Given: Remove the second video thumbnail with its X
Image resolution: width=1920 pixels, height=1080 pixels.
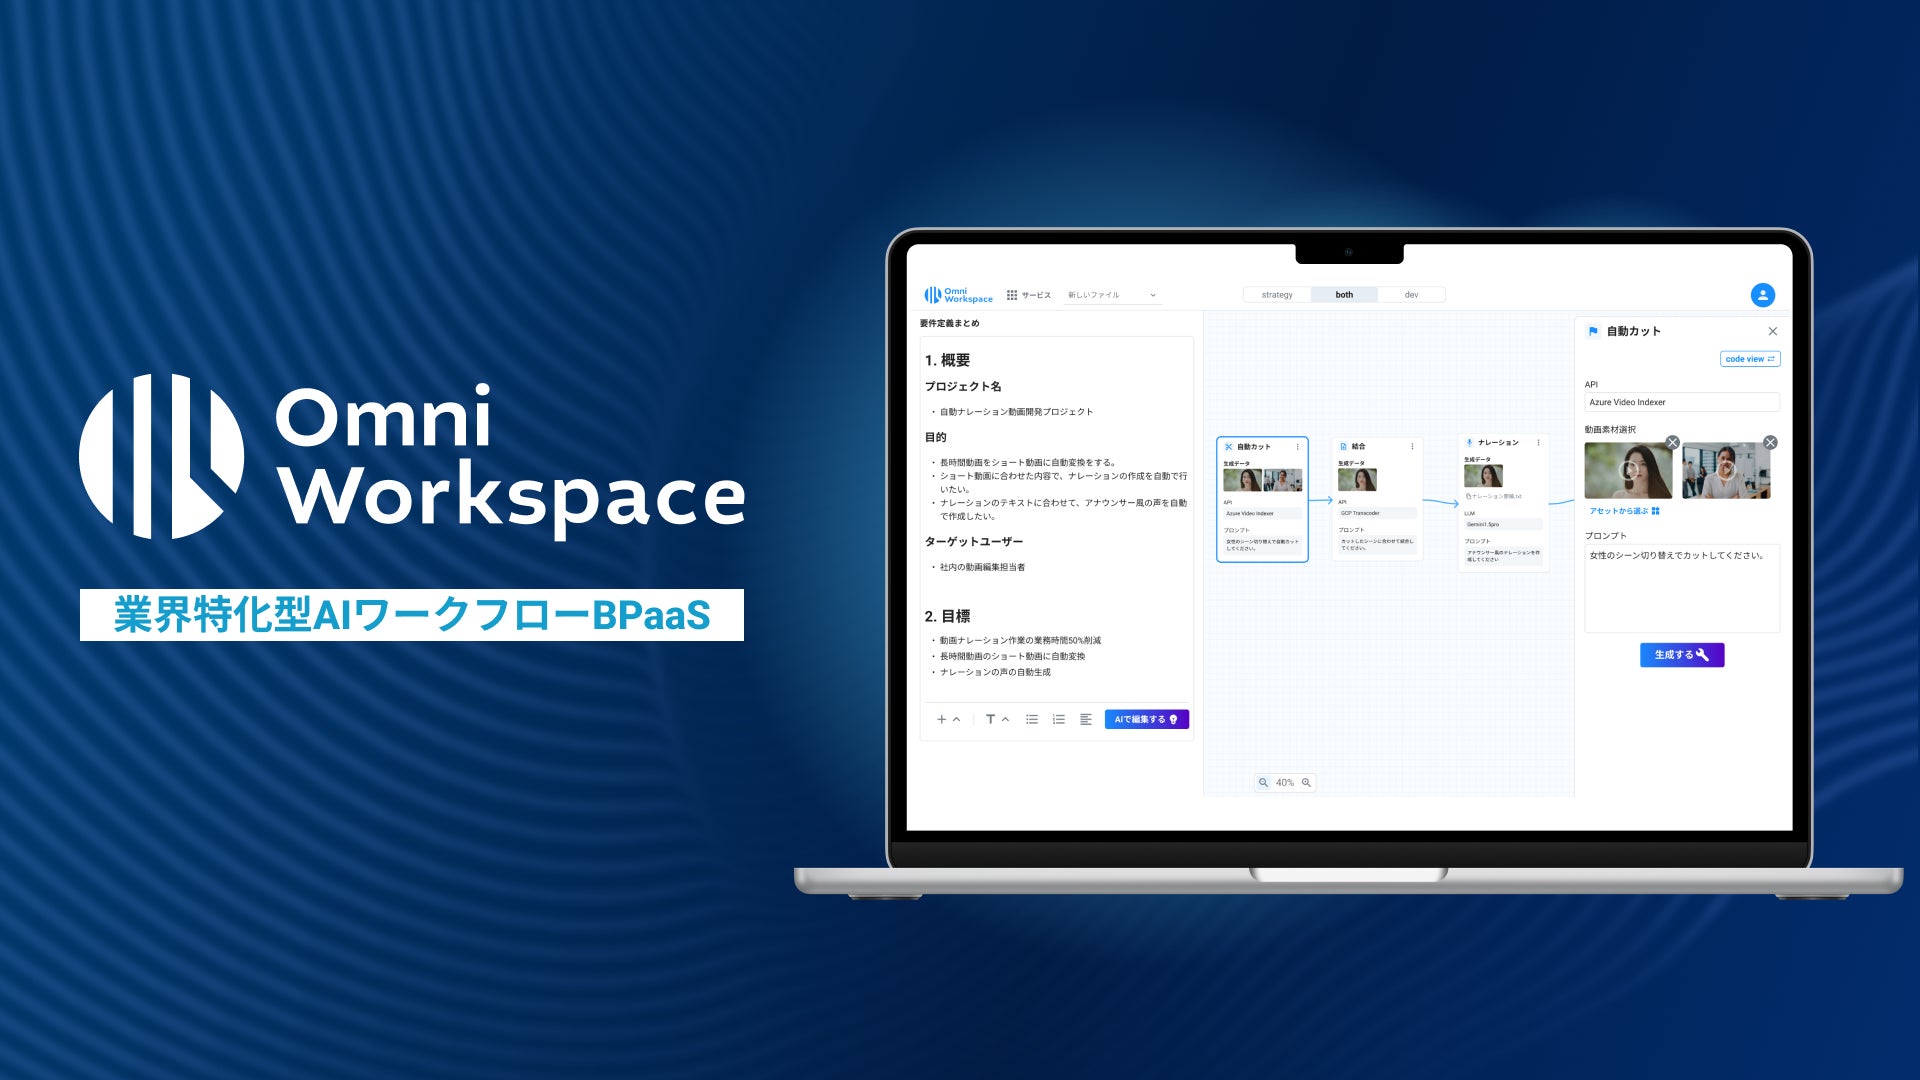Looking at the screenshot, I should point(1770,442).
